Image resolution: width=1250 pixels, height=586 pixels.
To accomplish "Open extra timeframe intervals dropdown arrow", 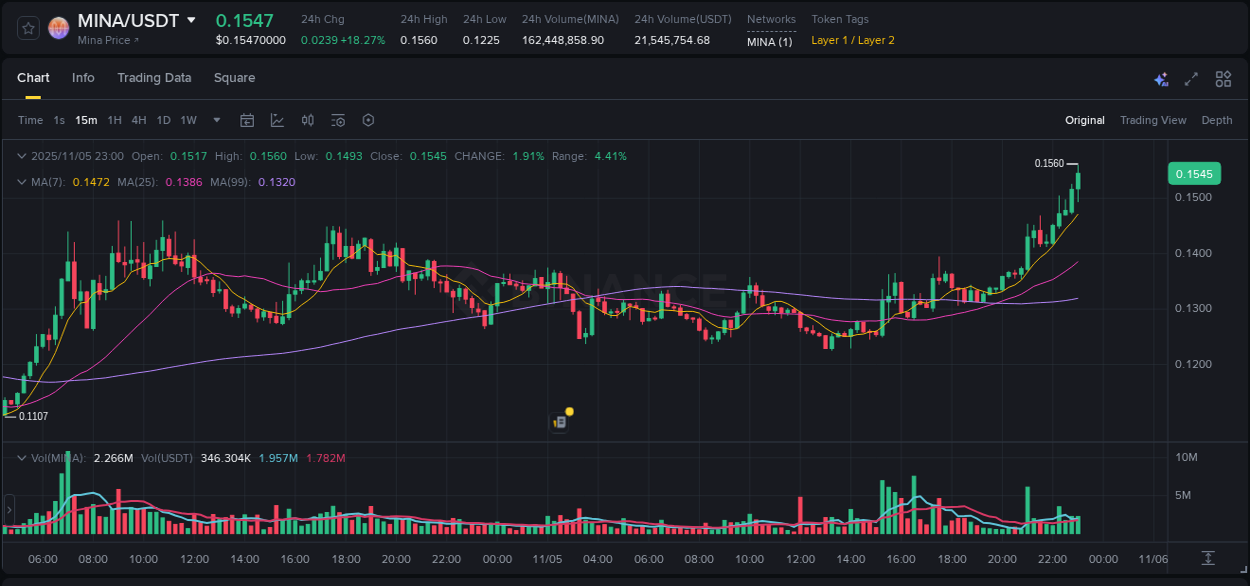I will pos(215,120).
